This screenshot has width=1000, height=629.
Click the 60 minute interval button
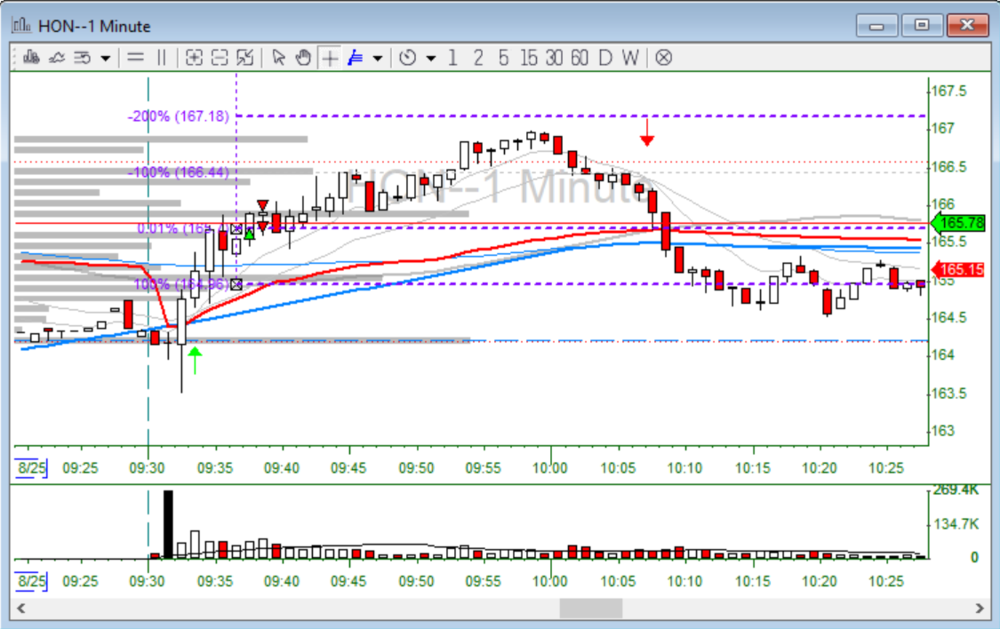click(579, 57)
